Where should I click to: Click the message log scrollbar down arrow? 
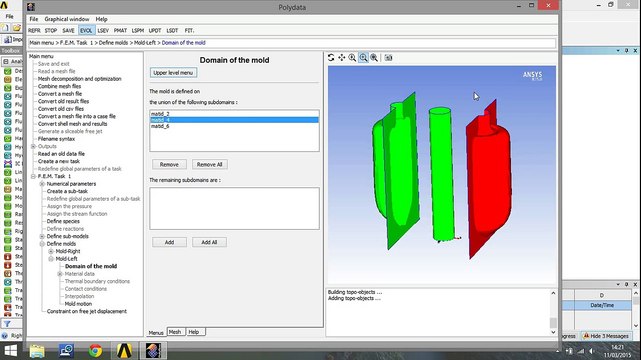coord(553,332)
